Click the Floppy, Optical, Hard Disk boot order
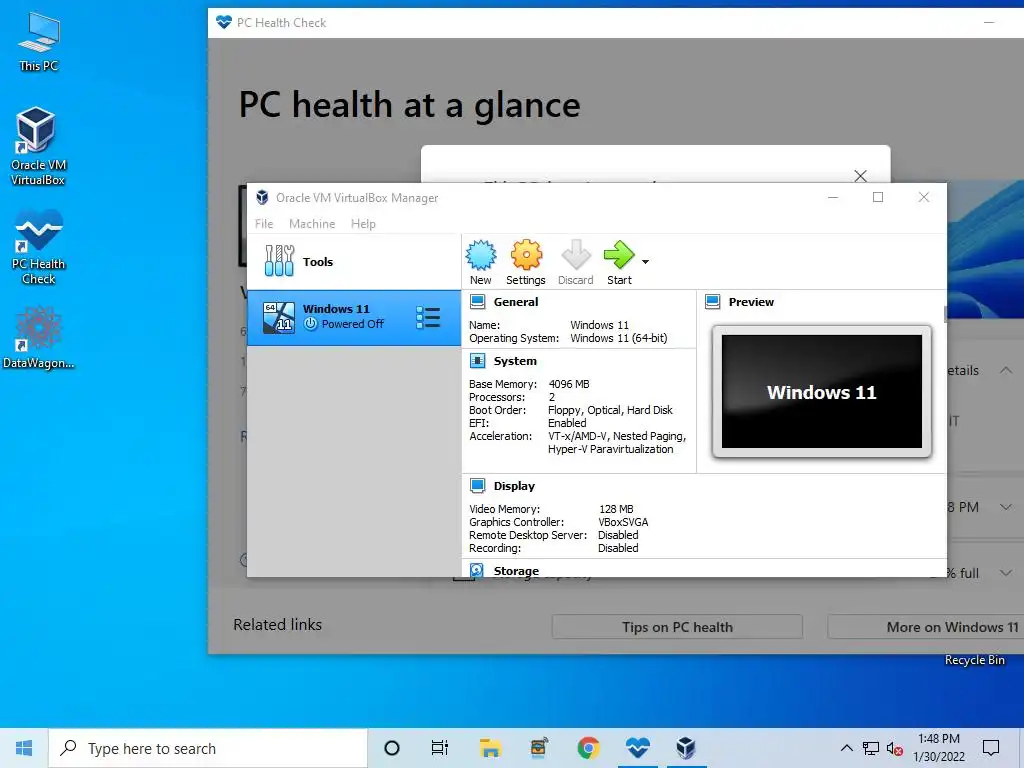1024x768 pixels. 610,410
